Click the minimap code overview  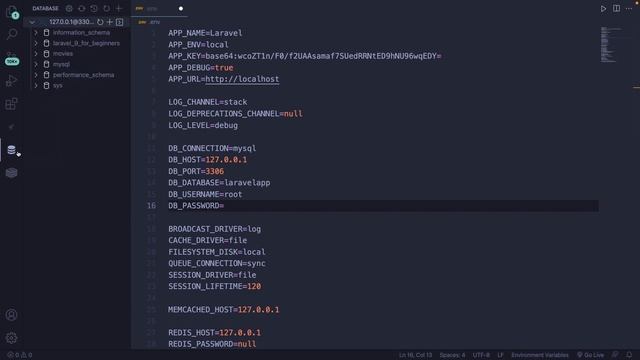click(x=612, y=44)
